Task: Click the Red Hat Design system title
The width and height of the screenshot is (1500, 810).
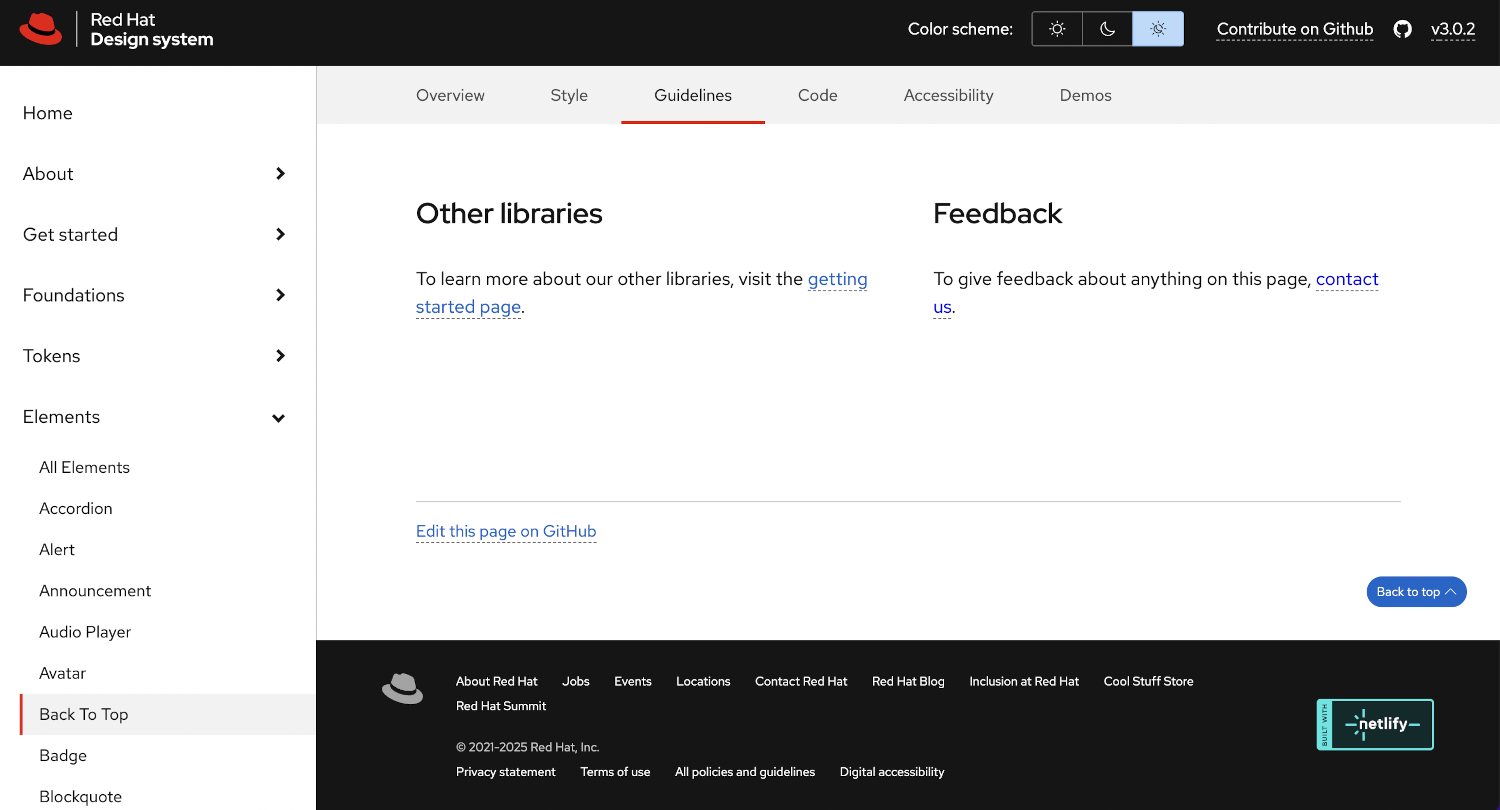Action: point(152,30)
